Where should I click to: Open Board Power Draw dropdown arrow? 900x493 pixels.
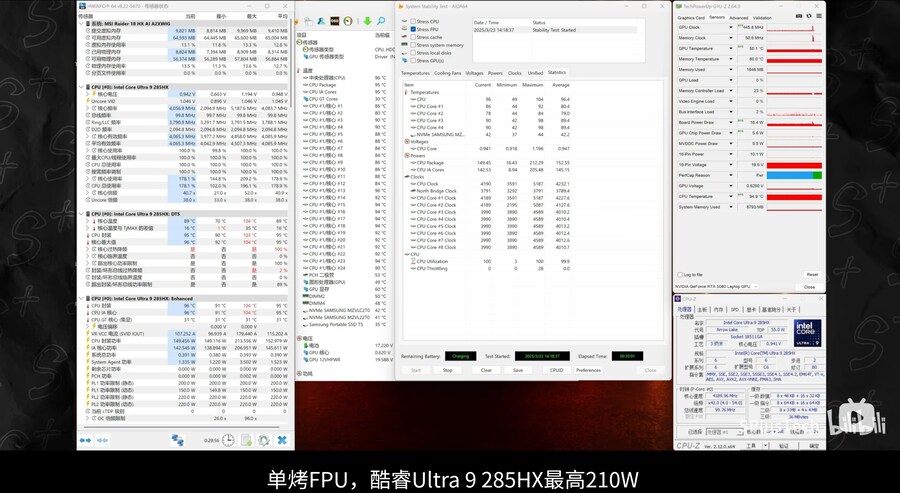tap(731, 123)
